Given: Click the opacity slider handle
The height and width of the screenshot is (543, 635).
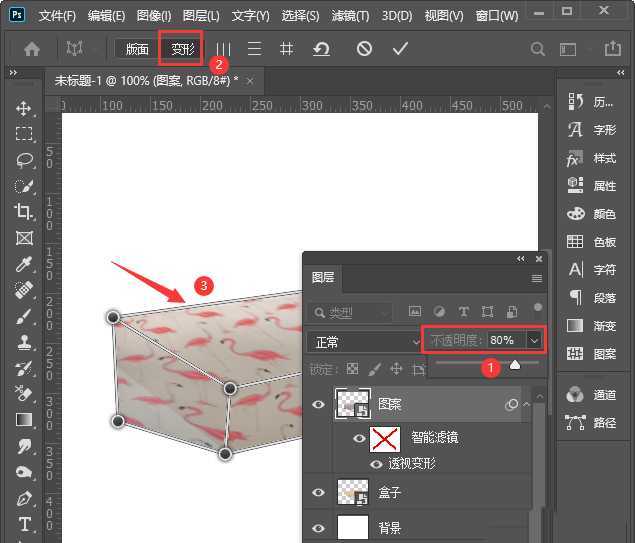Looking at the screenshot, I should coord(515,365).
